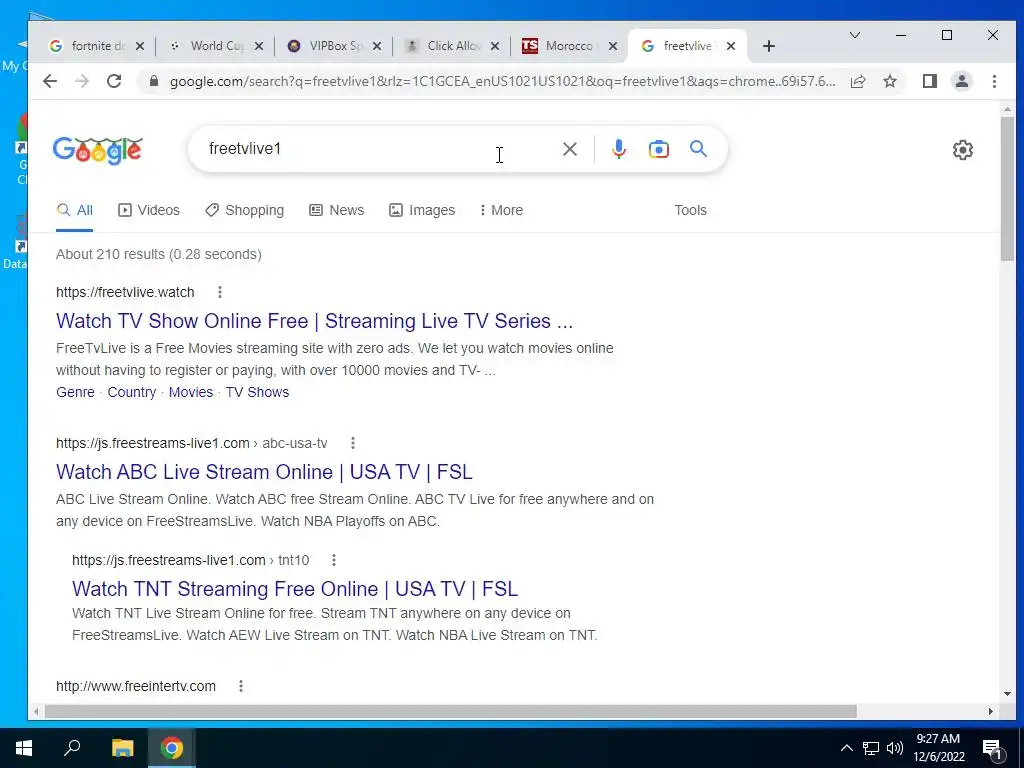Open options for abc-usa-tv result
Image resolution: width=1024 pixels, height=768 pixels.
point(353,443)
